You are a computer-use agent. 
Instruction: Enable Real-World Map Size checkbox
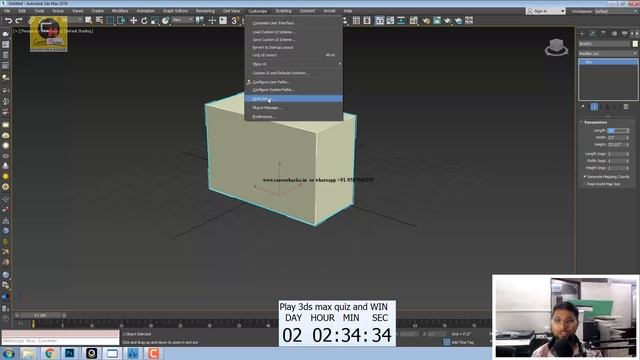pos(585,184)
